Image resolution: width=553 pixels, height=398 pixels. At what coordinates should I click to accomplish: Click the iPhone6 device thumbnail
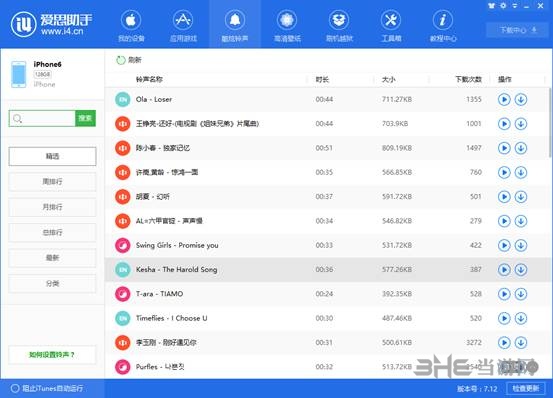(x=18, y=74)
